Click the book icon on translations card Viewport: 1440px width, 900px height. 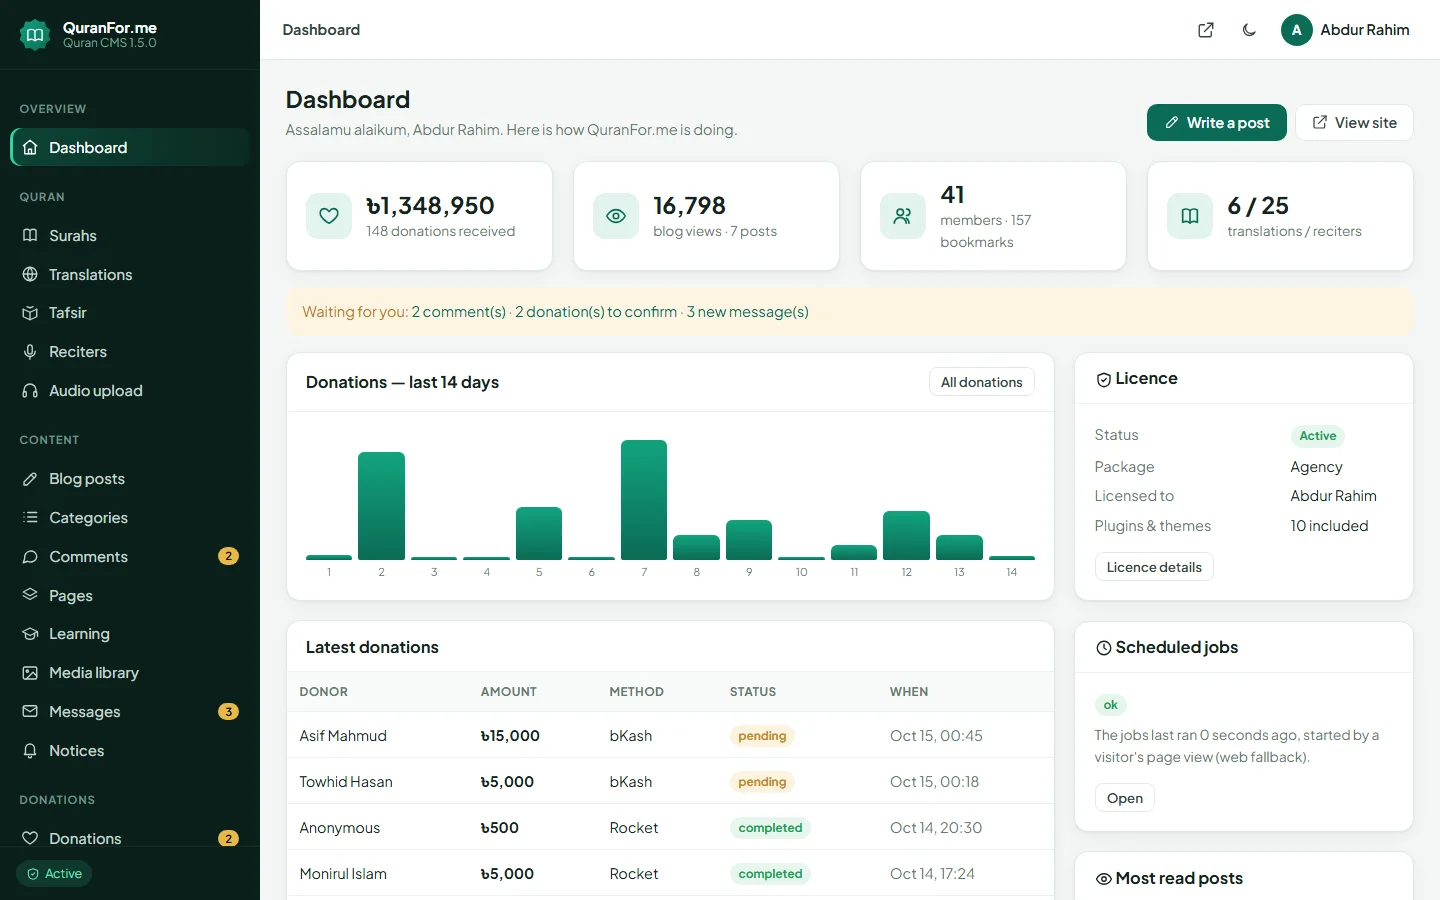(1190, 216)
